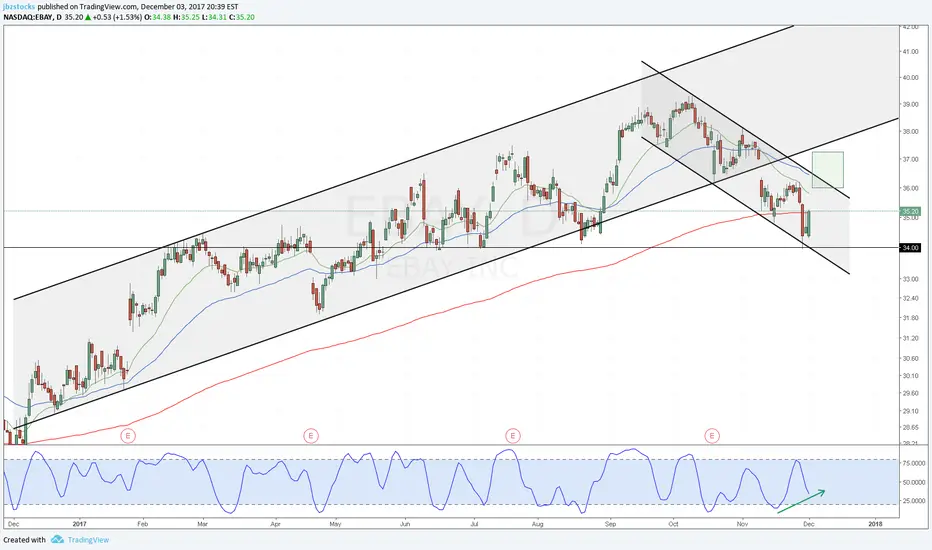Open the jbzstocks author profile link
This screenshot has width=932, height=550.
(x=19, y=7)
